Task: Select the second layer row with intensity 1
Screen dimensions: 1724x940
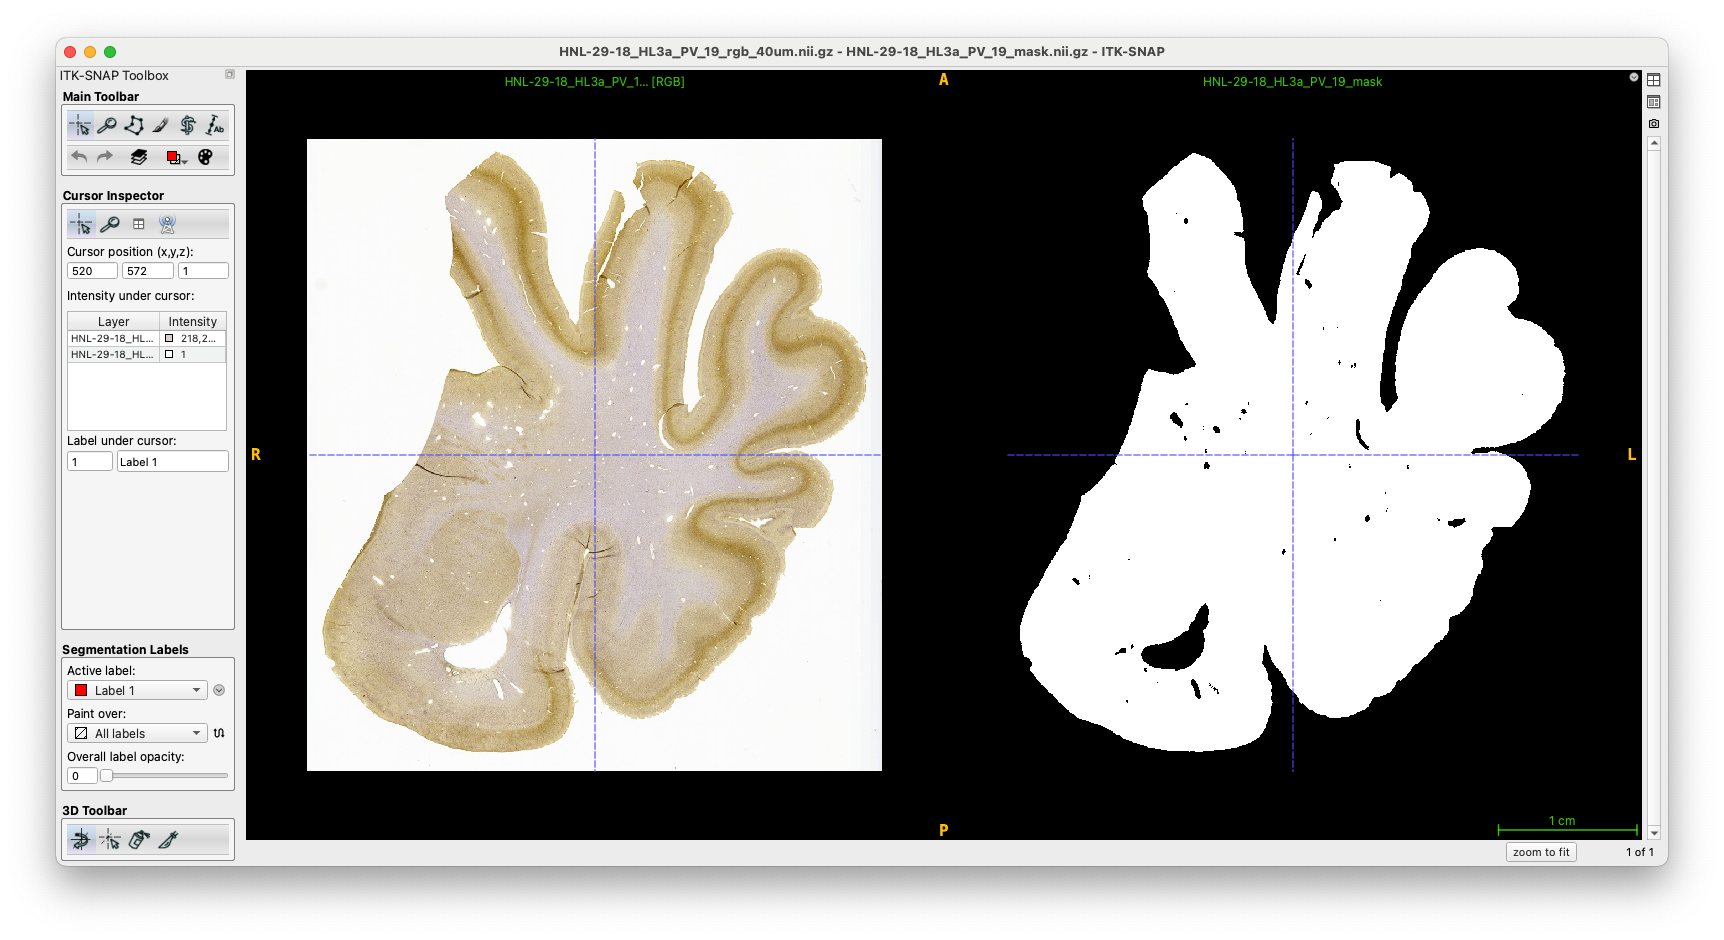Action: [146, 354]
